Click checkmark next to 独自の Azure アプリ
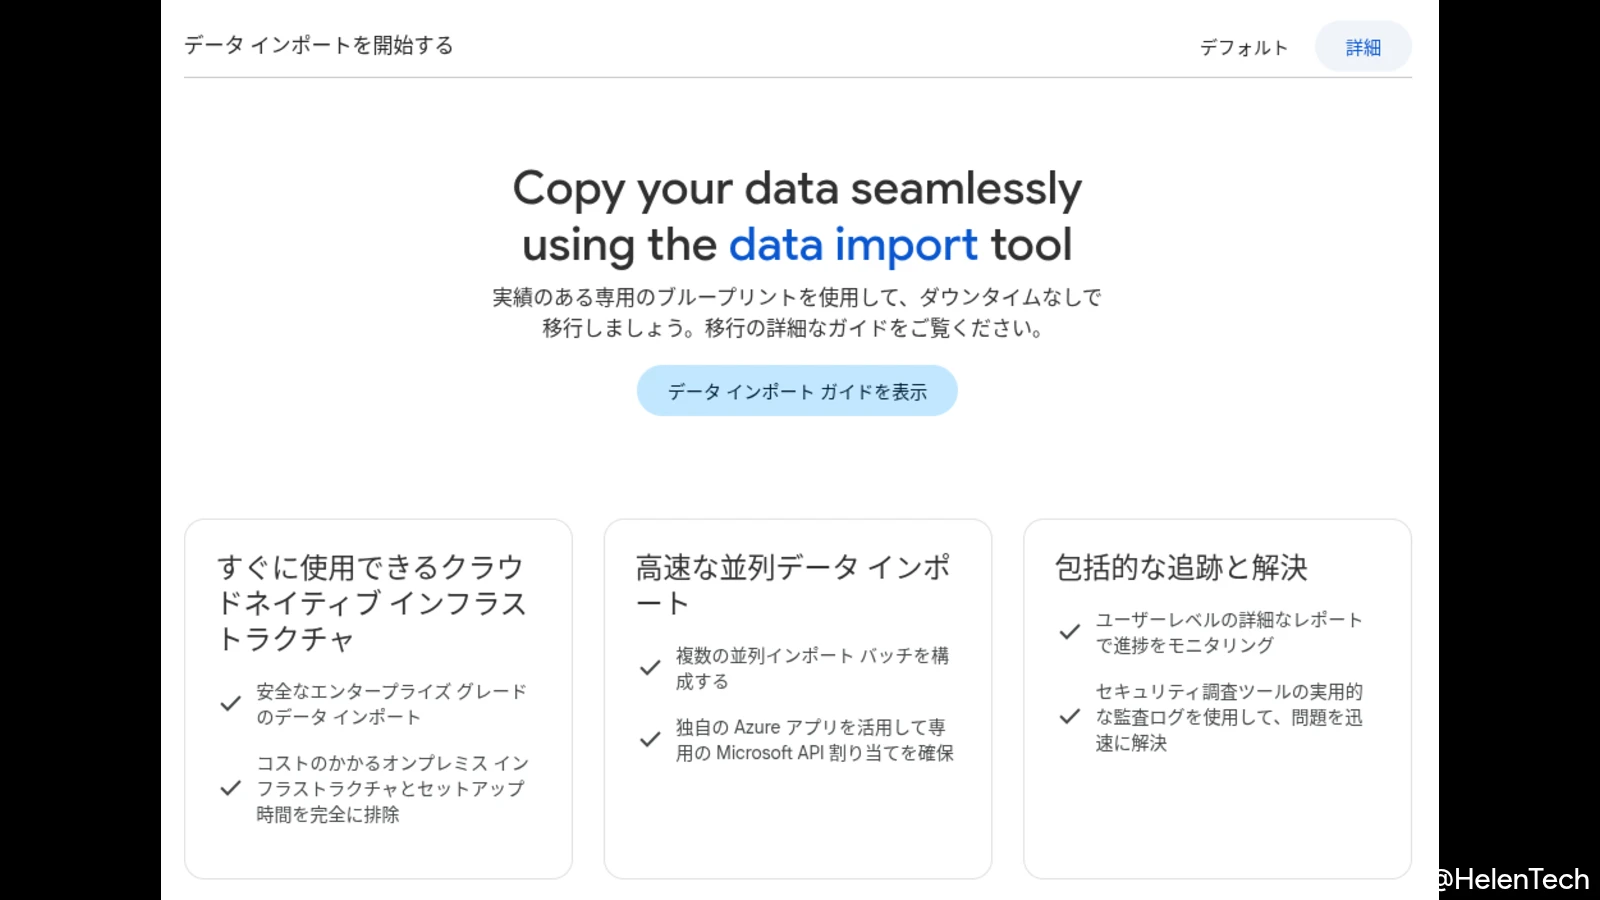 650,740
